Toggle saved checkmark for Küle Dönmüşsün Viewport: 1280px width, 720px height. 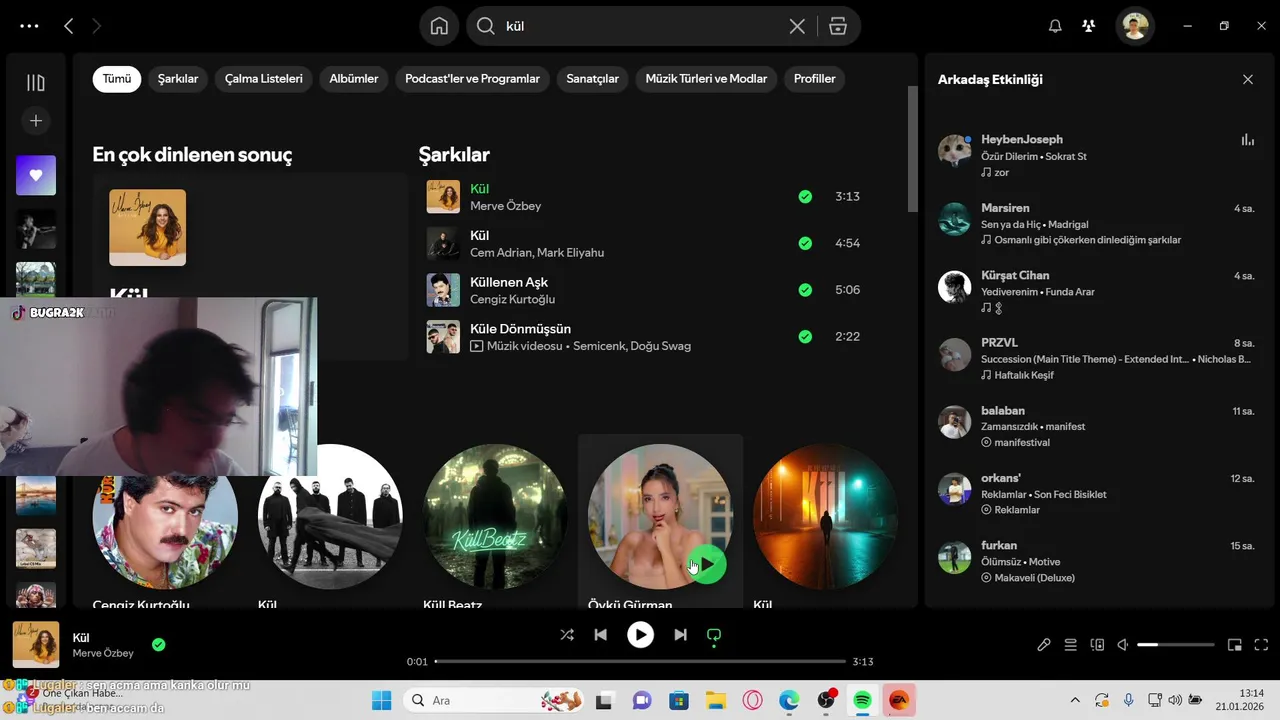coord(805,337)
